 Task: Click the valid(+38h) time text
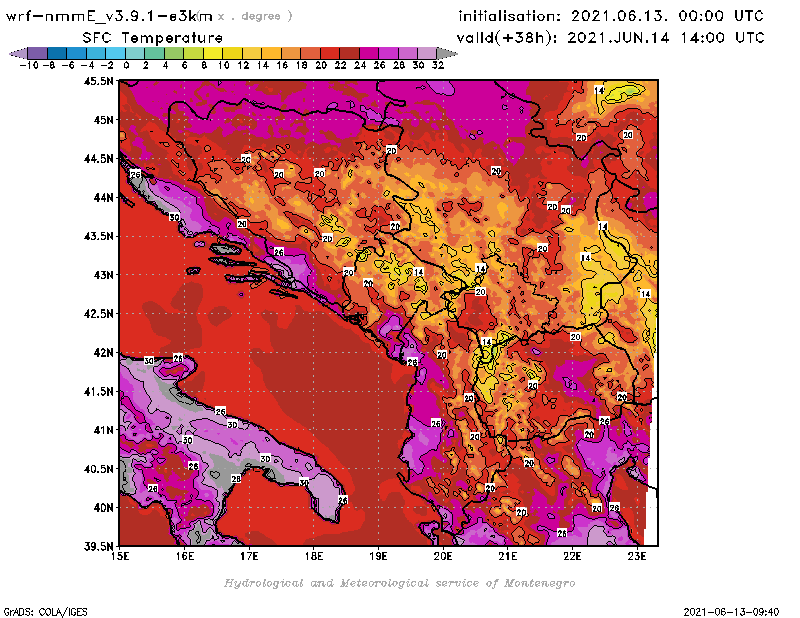pyautogui.click(x=610, y=38)
